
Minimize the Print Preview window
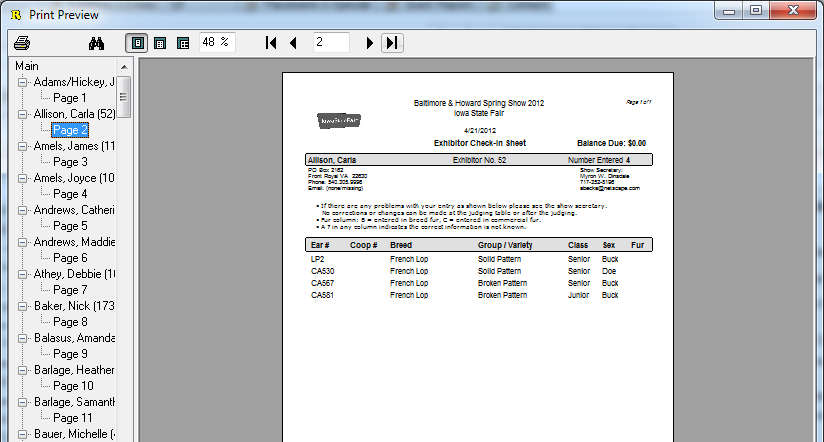(x=728, y=11)
